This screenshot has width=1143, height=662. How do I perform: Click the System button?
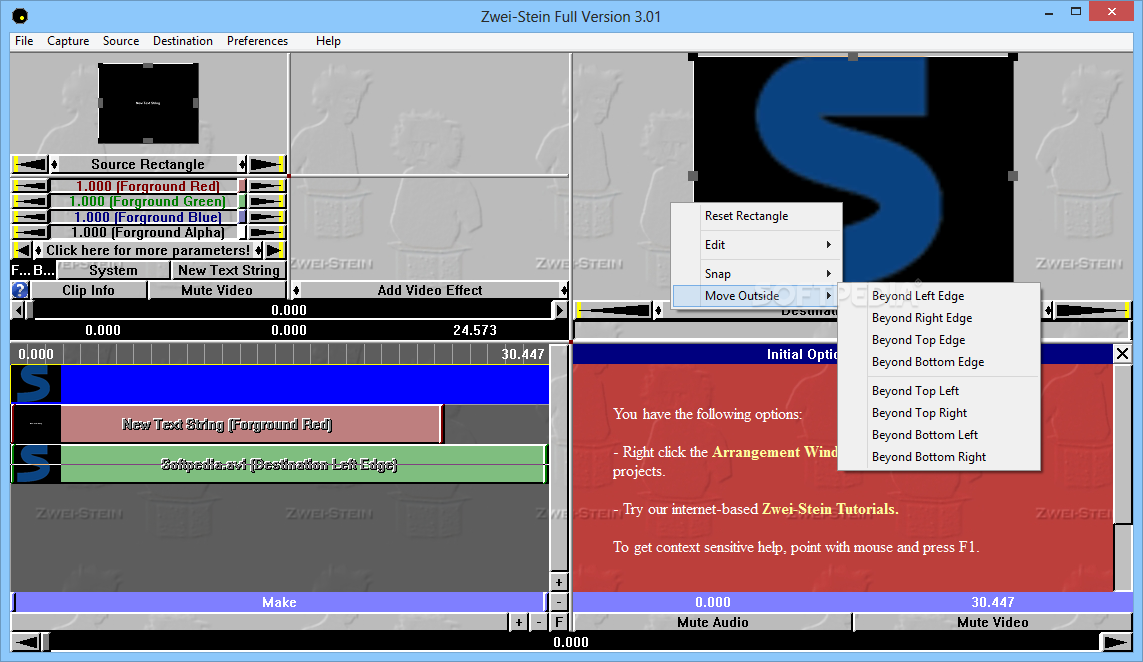[x=113, y=270]
